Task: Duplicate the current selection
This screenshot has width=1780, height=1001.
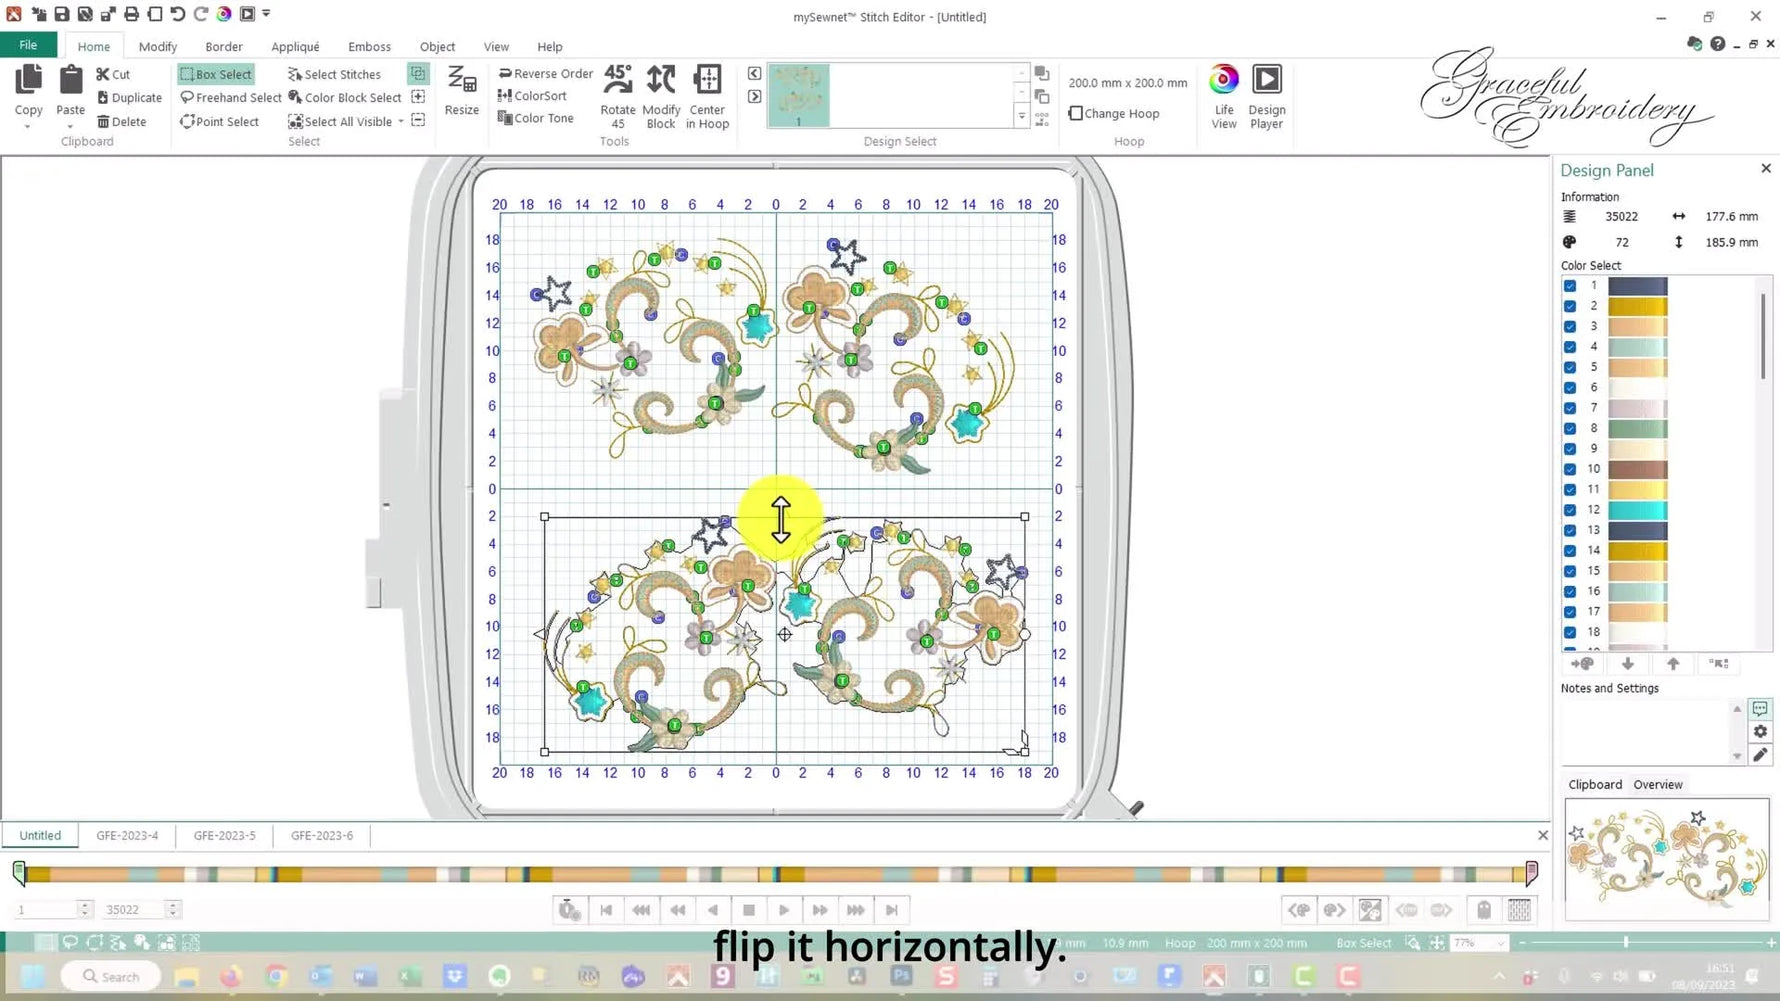Action: pyautogui.click(x=129, y=98)
